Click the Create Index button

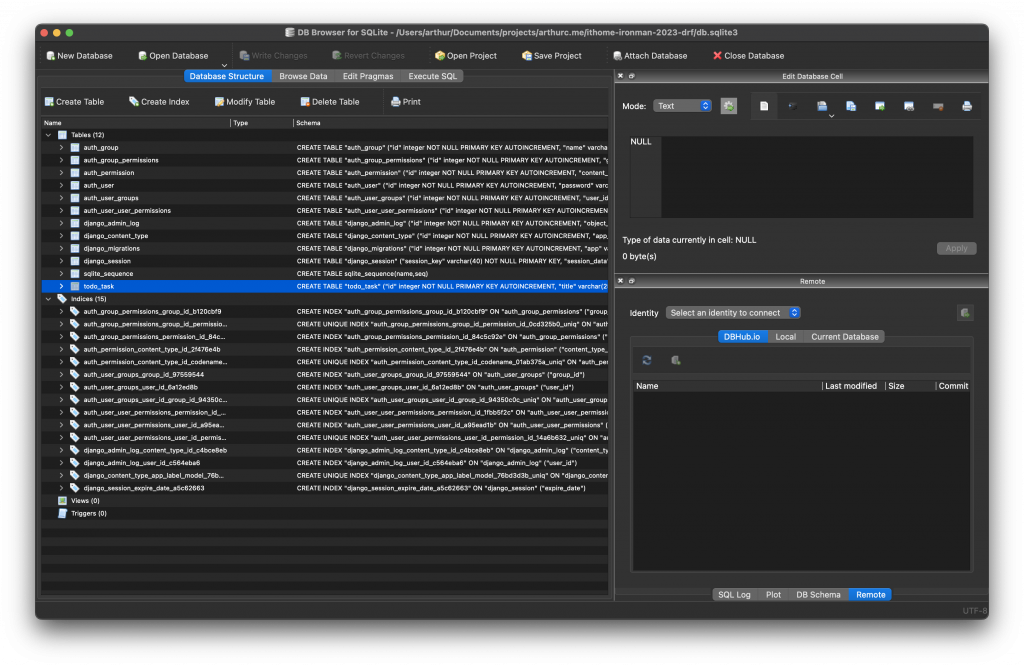pos(159,101)
